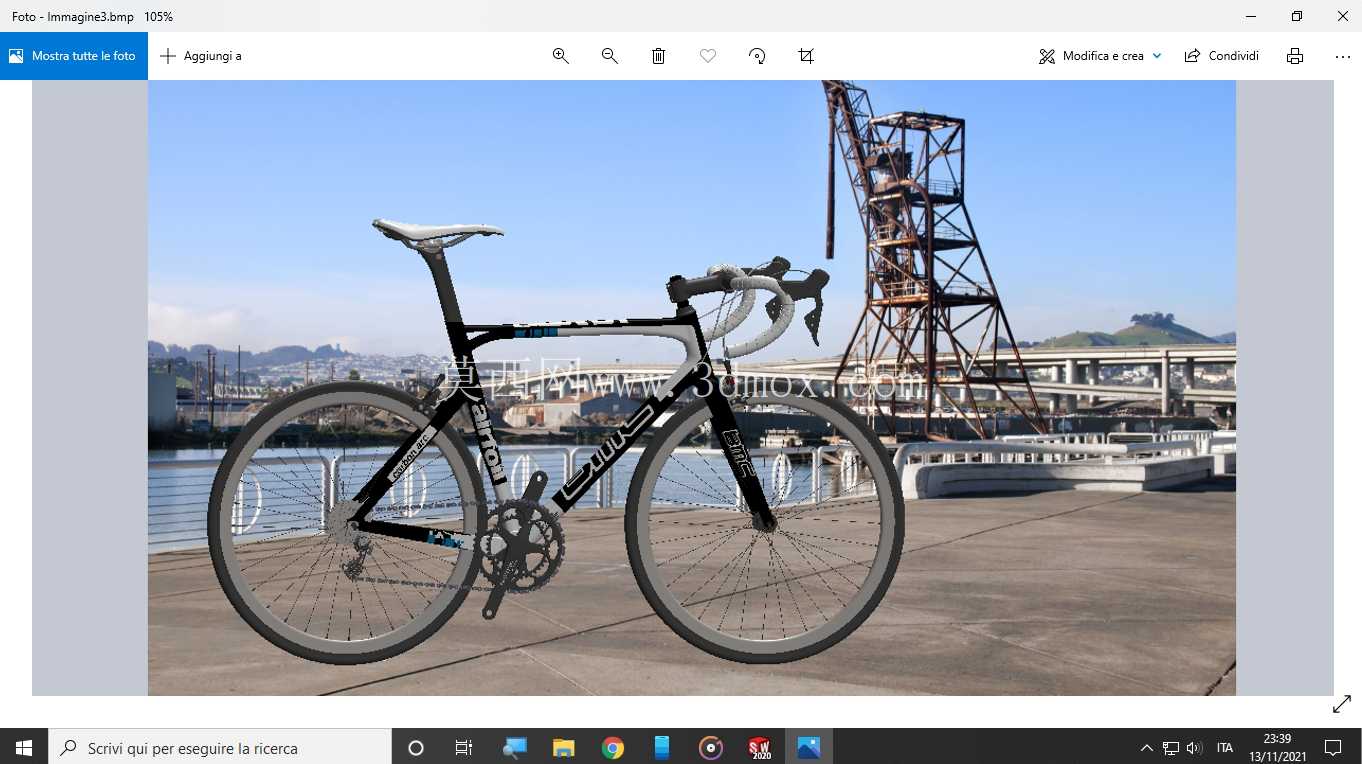Open the clock showing 23:39
Viewport: 1362px width, 764px height.
1277,748
